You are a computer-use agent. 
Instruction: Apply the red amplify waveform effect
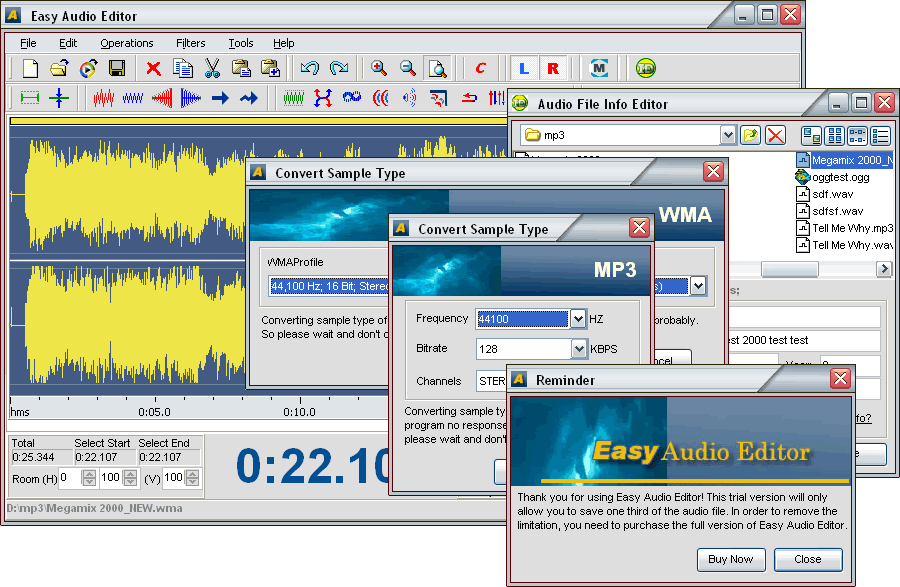[103, 98]
